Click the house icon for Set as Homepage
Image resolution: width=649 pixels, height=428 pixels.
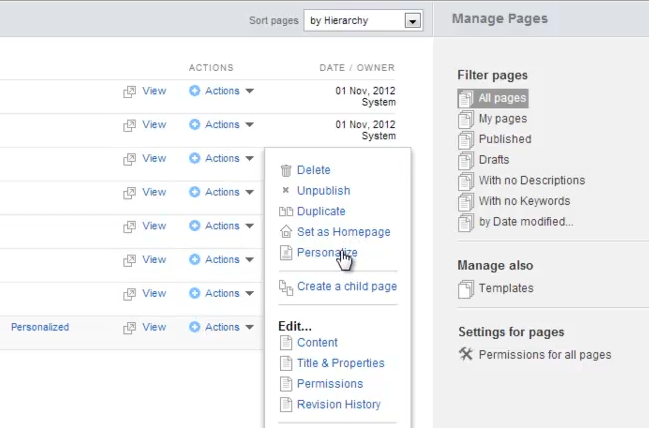coord(286,232)
